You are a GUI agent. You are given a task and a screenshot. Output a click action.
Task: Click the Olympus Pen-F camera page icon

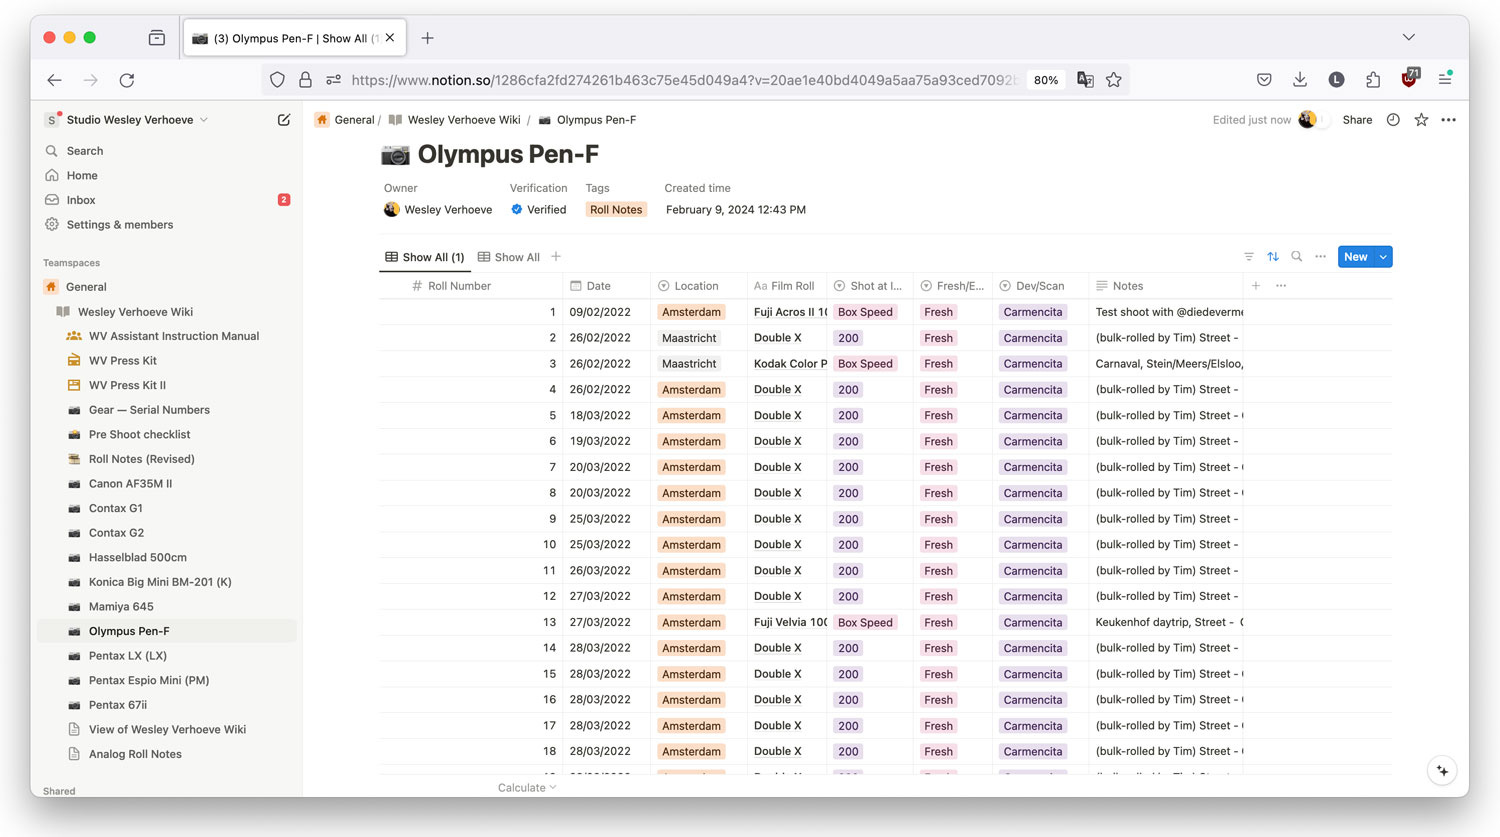[x=396, y=155]
